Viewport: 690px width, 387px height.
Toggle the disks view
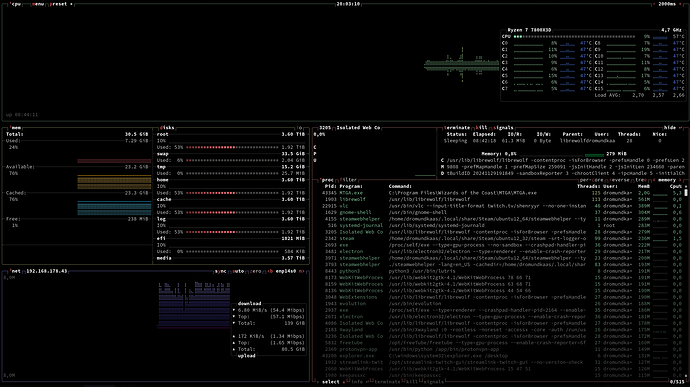(x=167, y=128)
